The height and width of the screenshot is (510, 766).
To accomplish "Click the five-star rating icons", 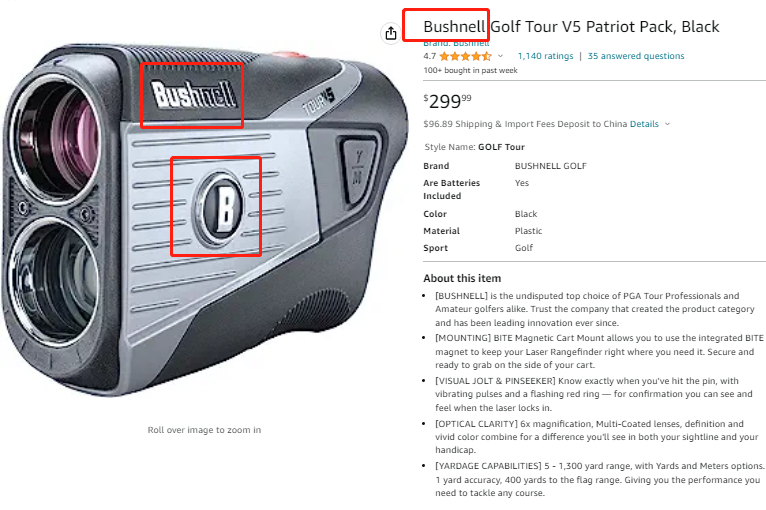I will click(x=465, y=56).
